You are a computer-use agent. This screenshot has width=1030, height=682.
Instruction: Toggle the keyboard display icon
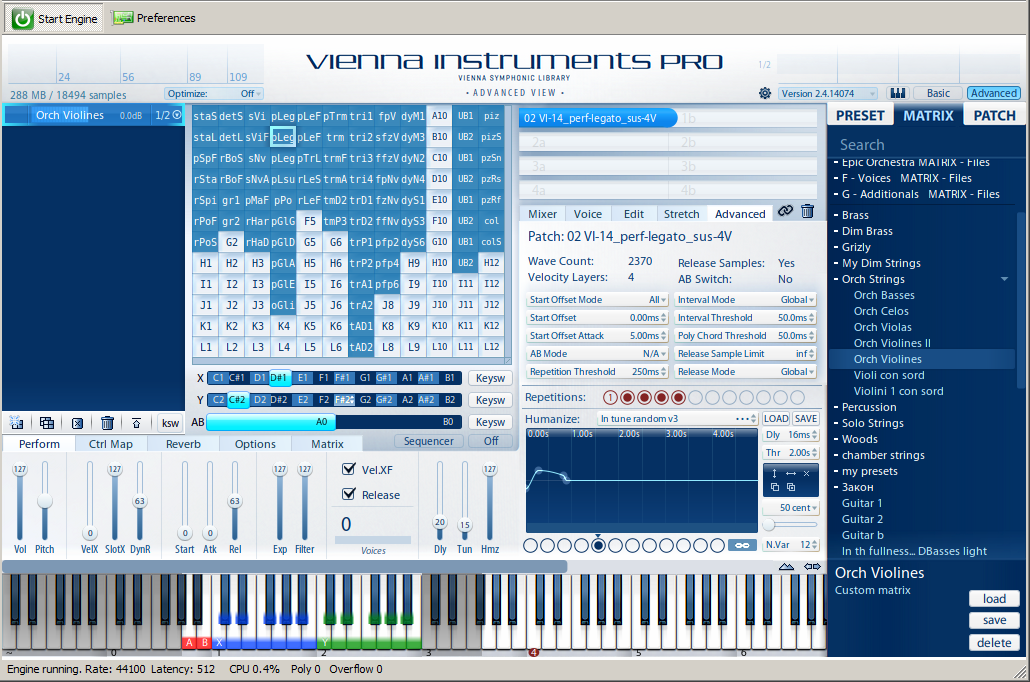[898, 93]
